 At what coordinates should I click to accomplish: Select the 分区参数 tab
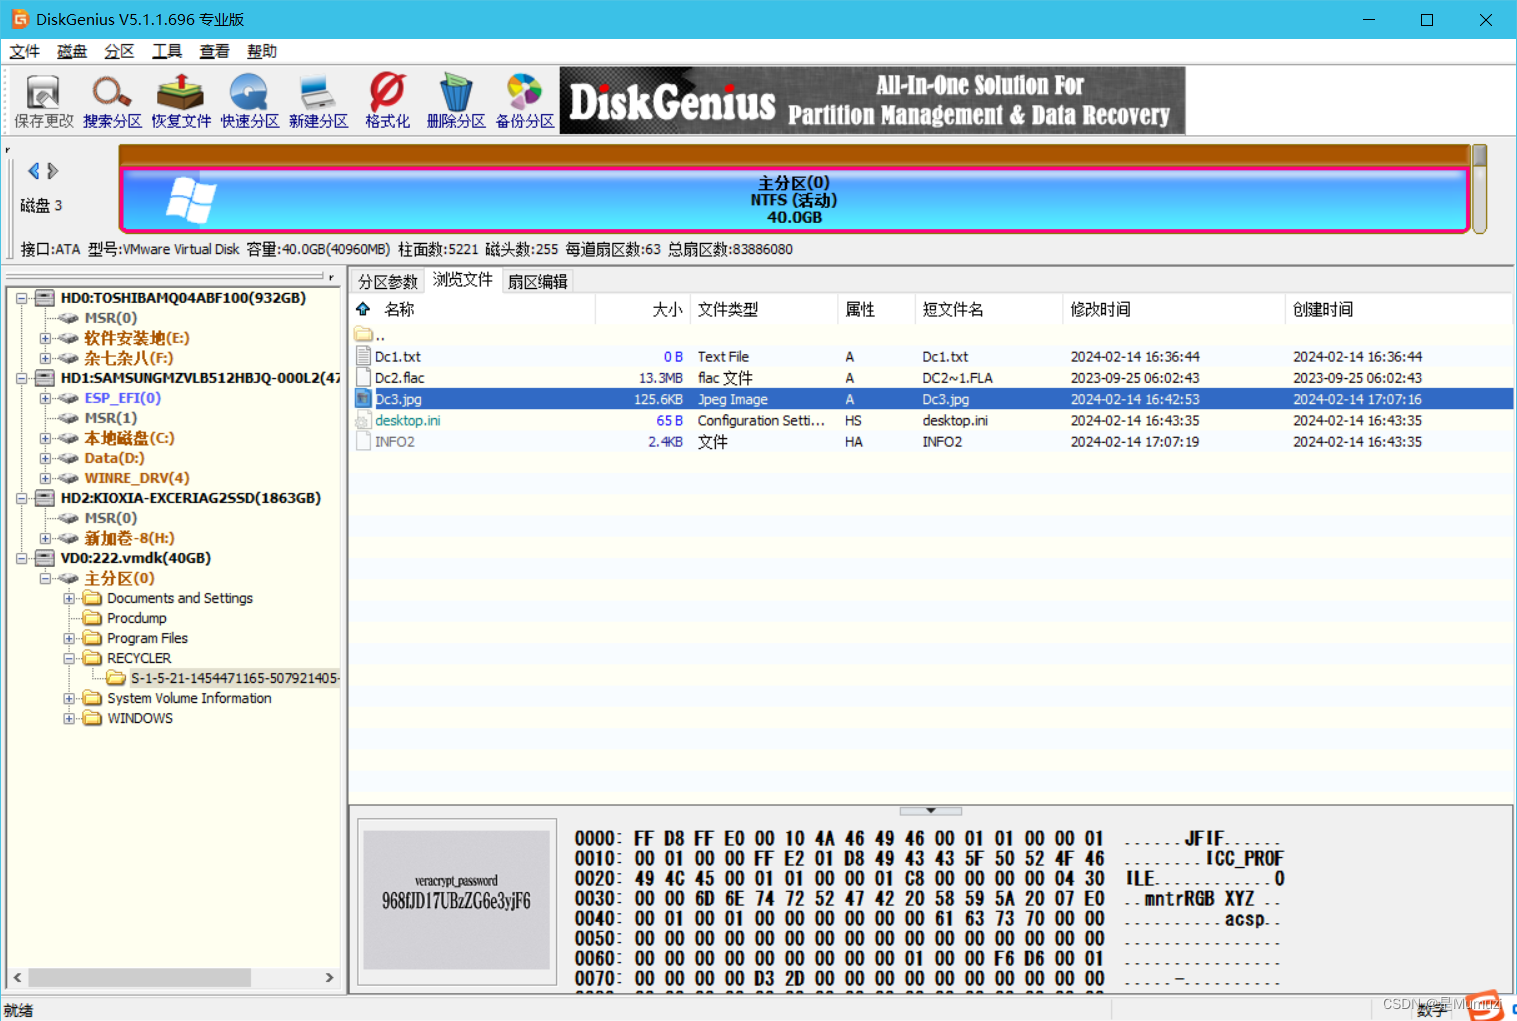point(388,281)
